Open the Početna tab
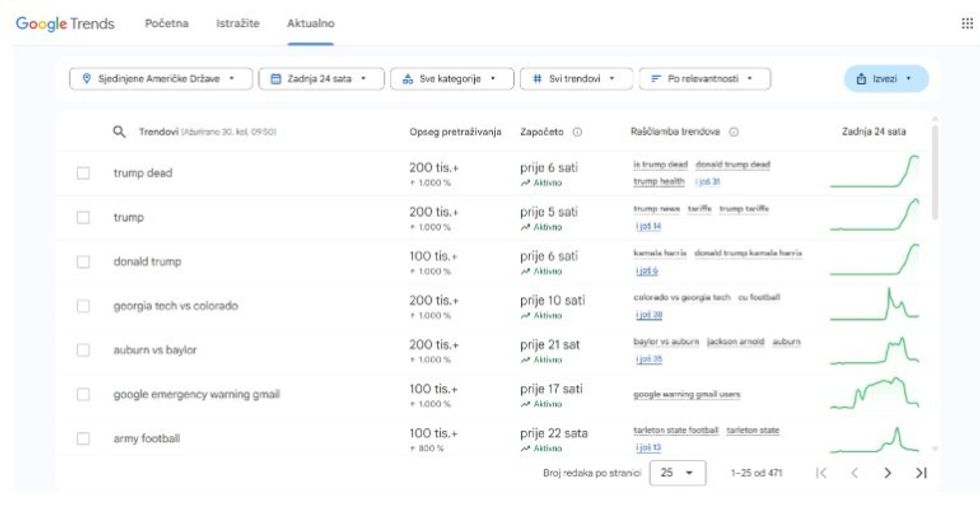Screen dimensions: 980x509 tap(167, 23)
